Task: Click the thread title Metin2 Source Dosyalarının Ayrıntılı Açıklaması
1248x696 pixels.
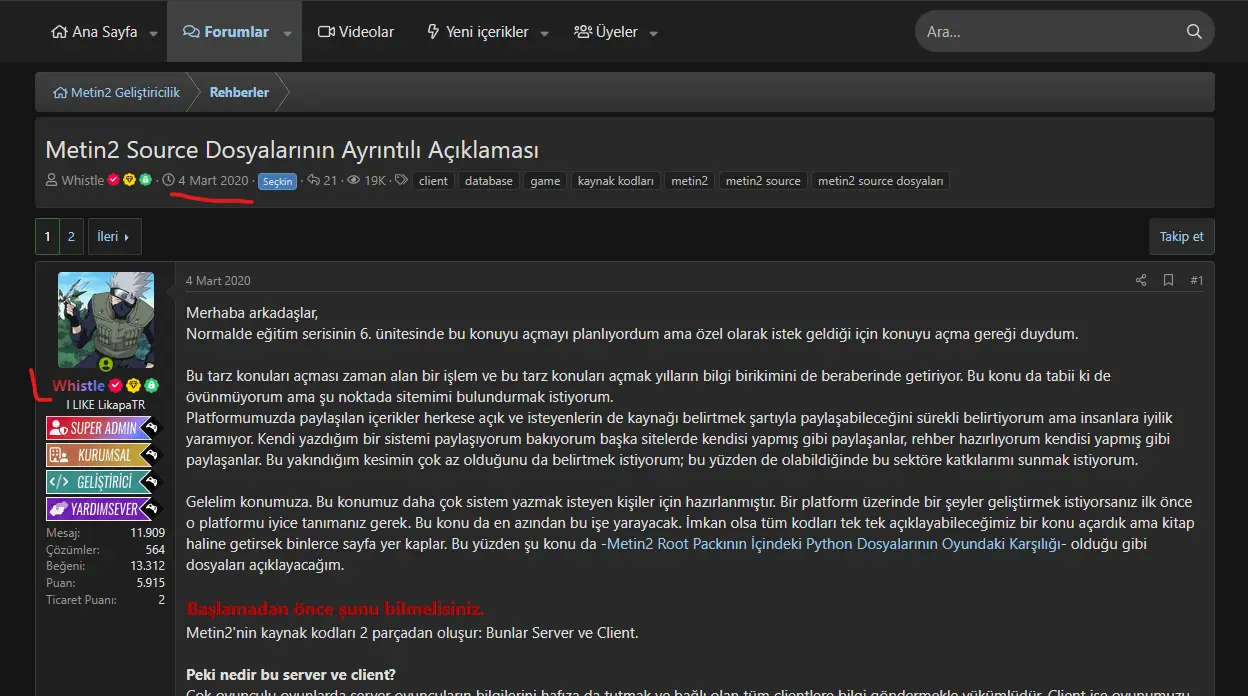Action: [x=292, y=150]
